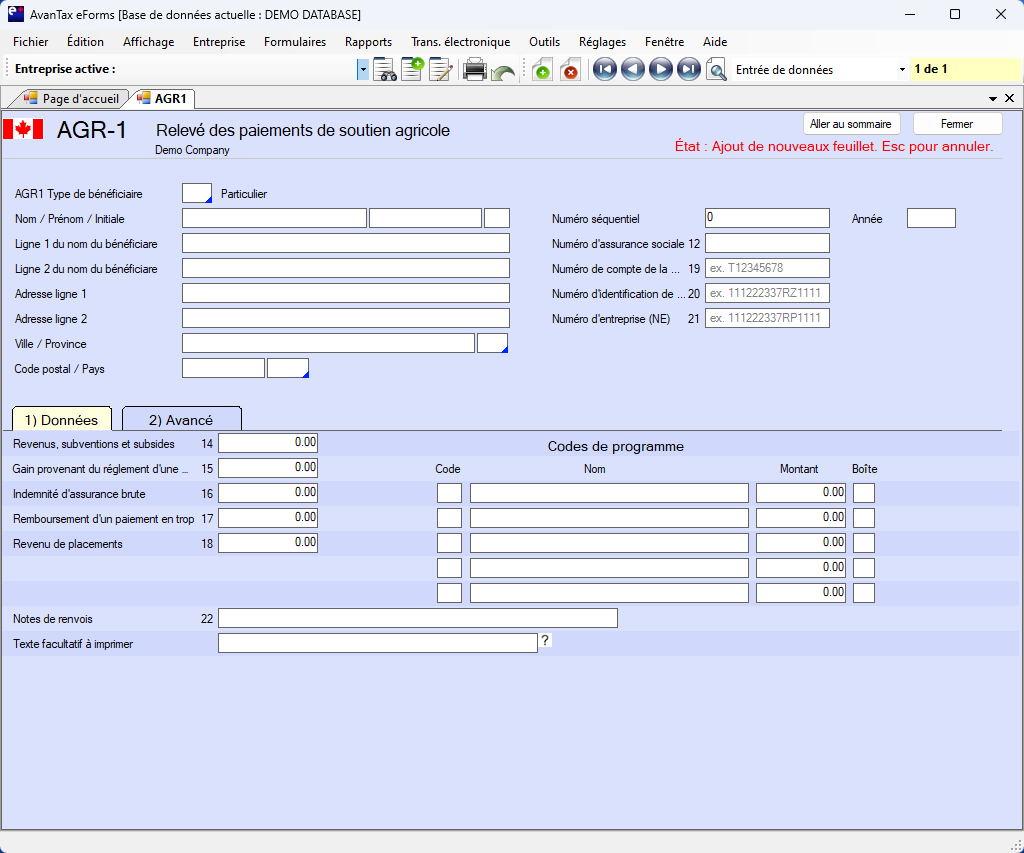Screen dimensions: 1024x853
Task: Open the Entrée de données dropdown
Action: [x=901, y=70]
